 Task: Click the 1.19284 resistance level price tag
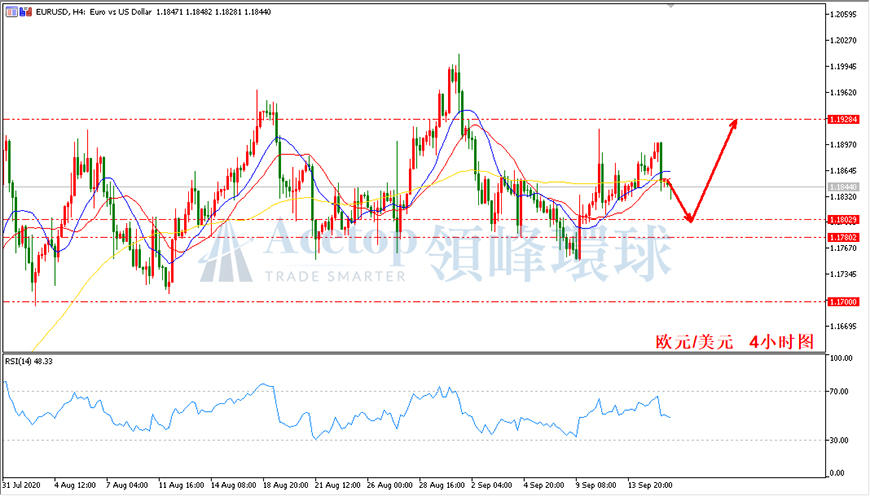point(843,119)
